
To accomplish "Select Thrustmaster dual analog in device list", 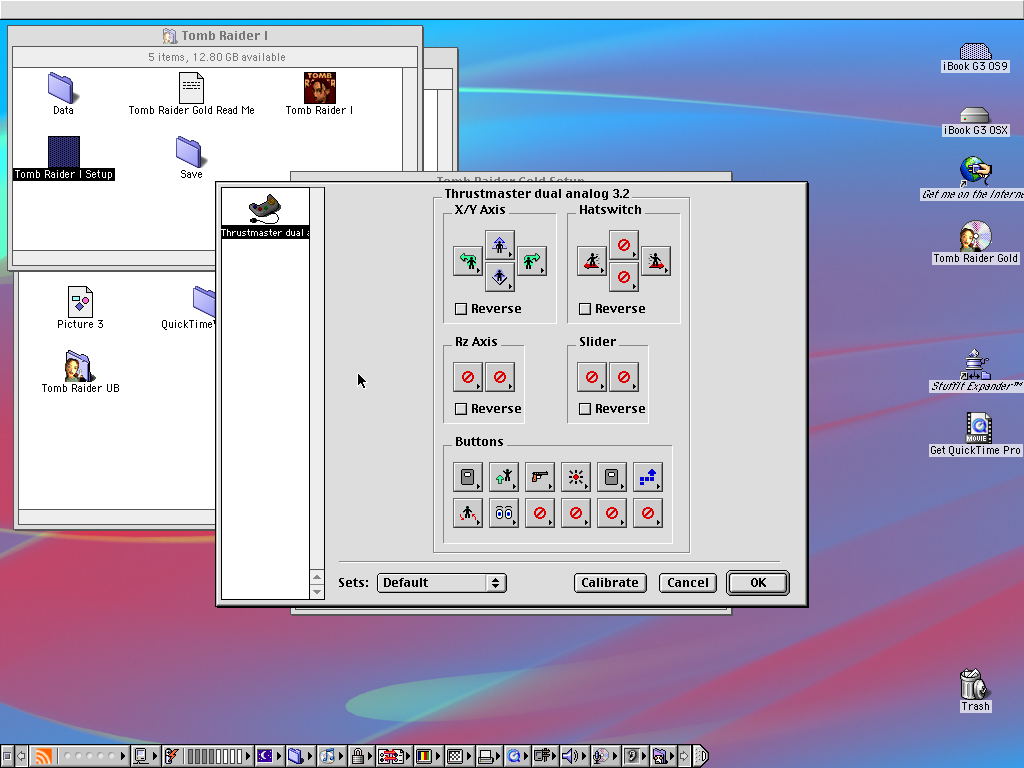I will coord(265,217).
